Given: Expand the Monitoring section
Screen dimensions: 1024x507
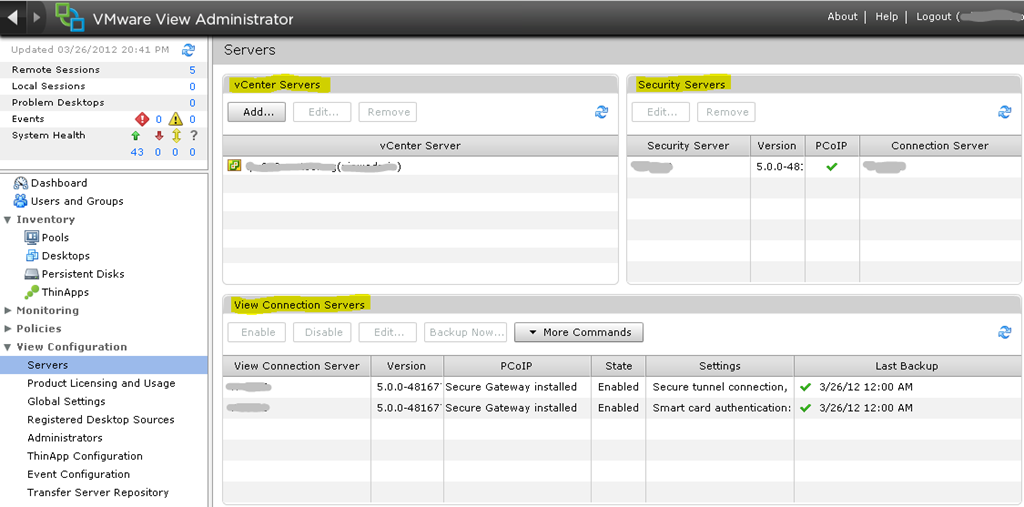Looking at the screenshot, I should click(x=9, y=311).
